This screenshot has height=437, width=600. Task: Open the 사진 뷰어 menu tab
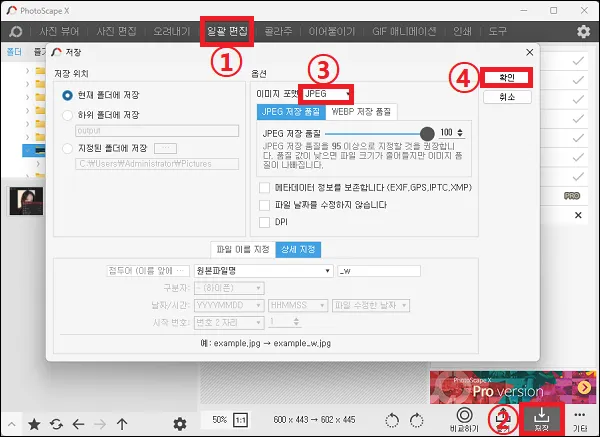[x=59, y=31]
